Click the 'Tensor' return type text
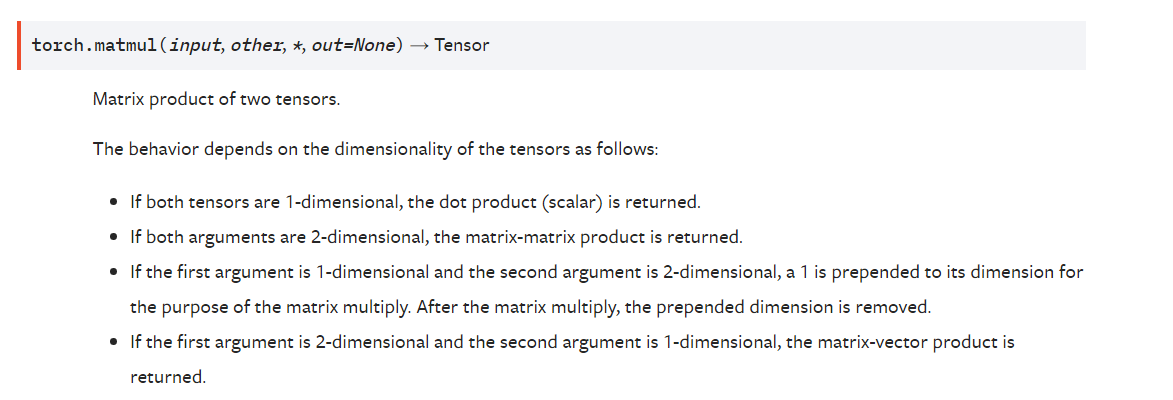This screenshot has width=1173, height=400. click(461, 45)
